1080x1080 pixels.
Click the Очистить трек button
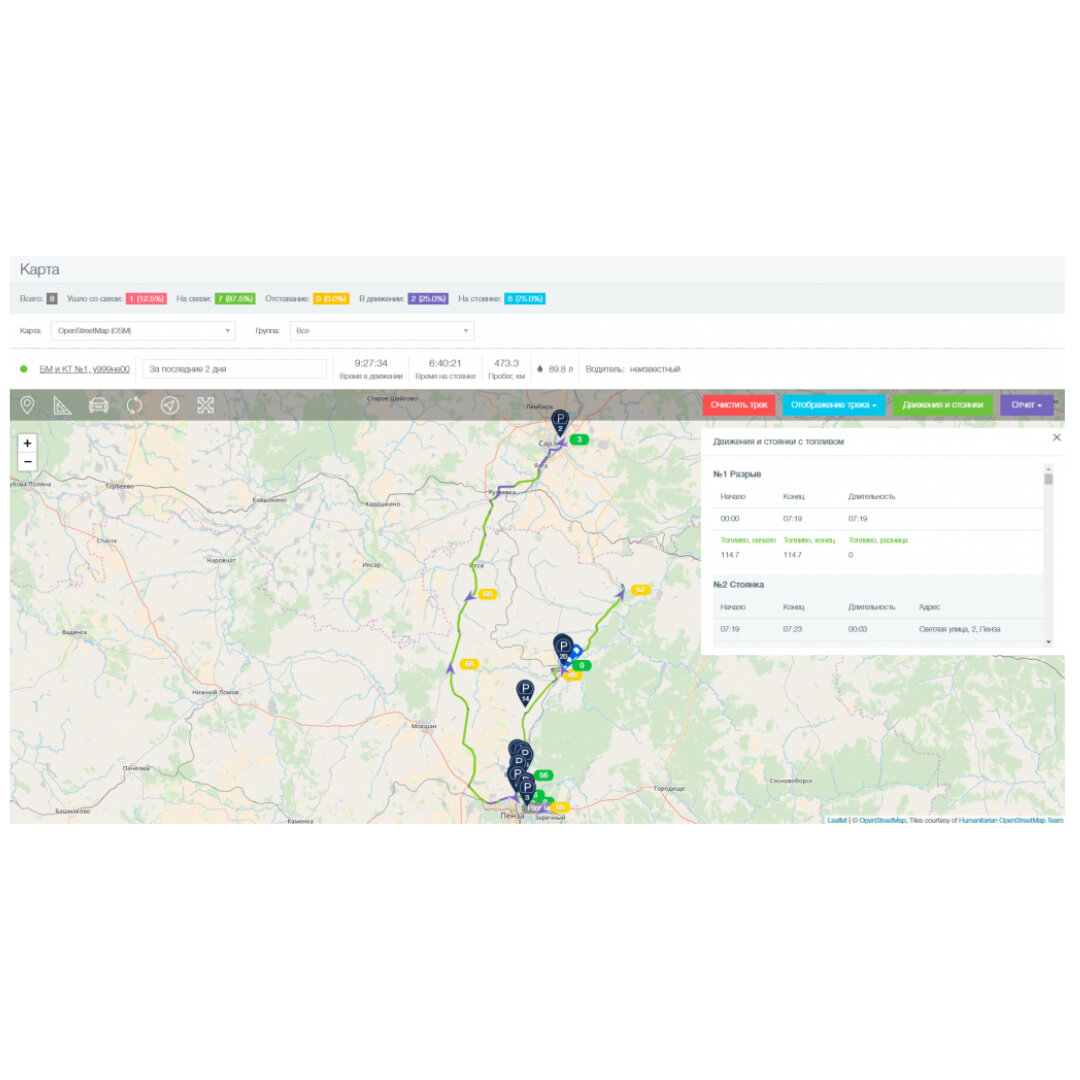tap(739, 405)
